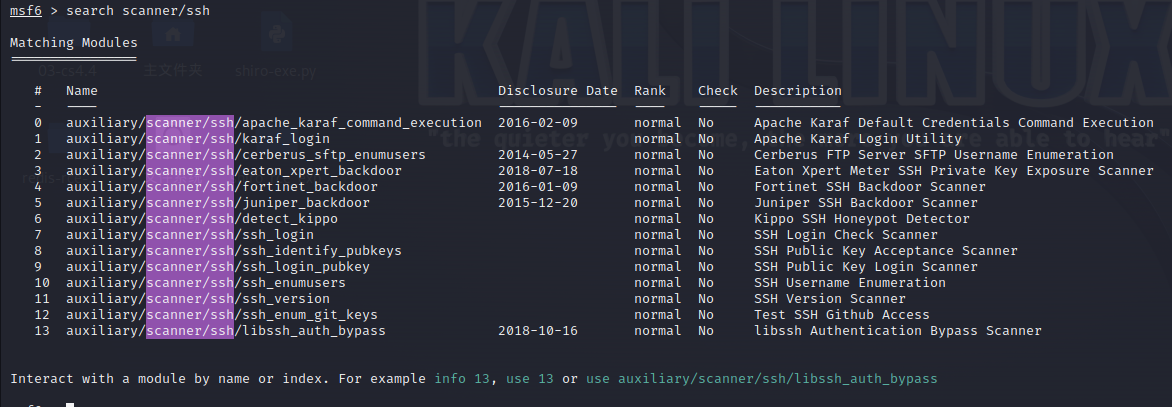Click the Check column header
The image size is (1172, 407).
(x=718, y=91)
